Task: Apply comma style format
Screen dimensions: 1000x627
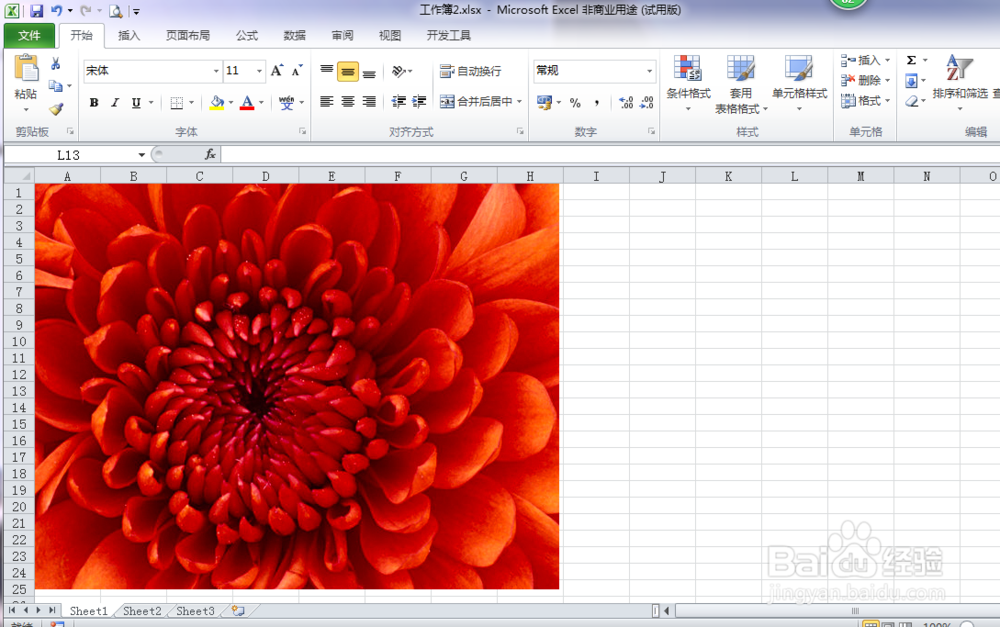Action: 596,102
